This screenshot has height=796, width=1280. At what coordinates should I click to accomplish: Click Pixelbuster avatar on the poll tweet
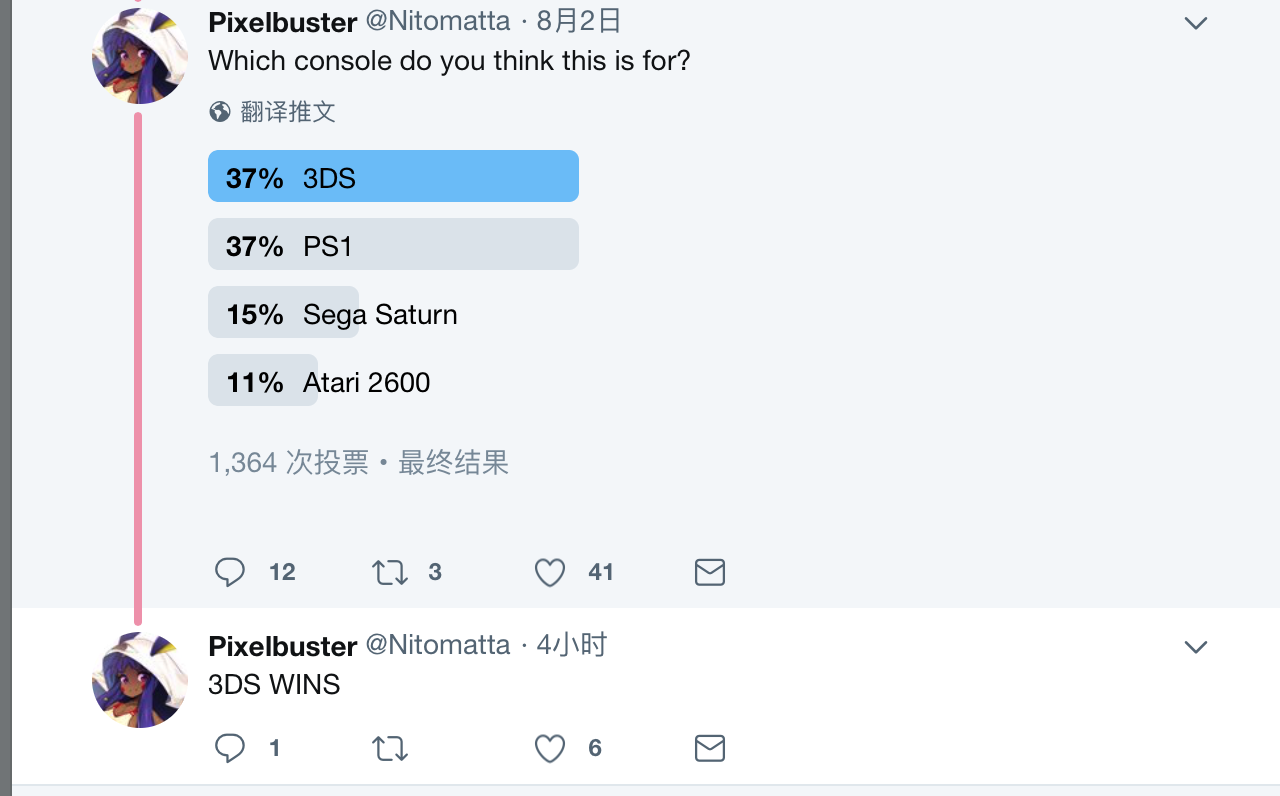(x=139, y=57)
